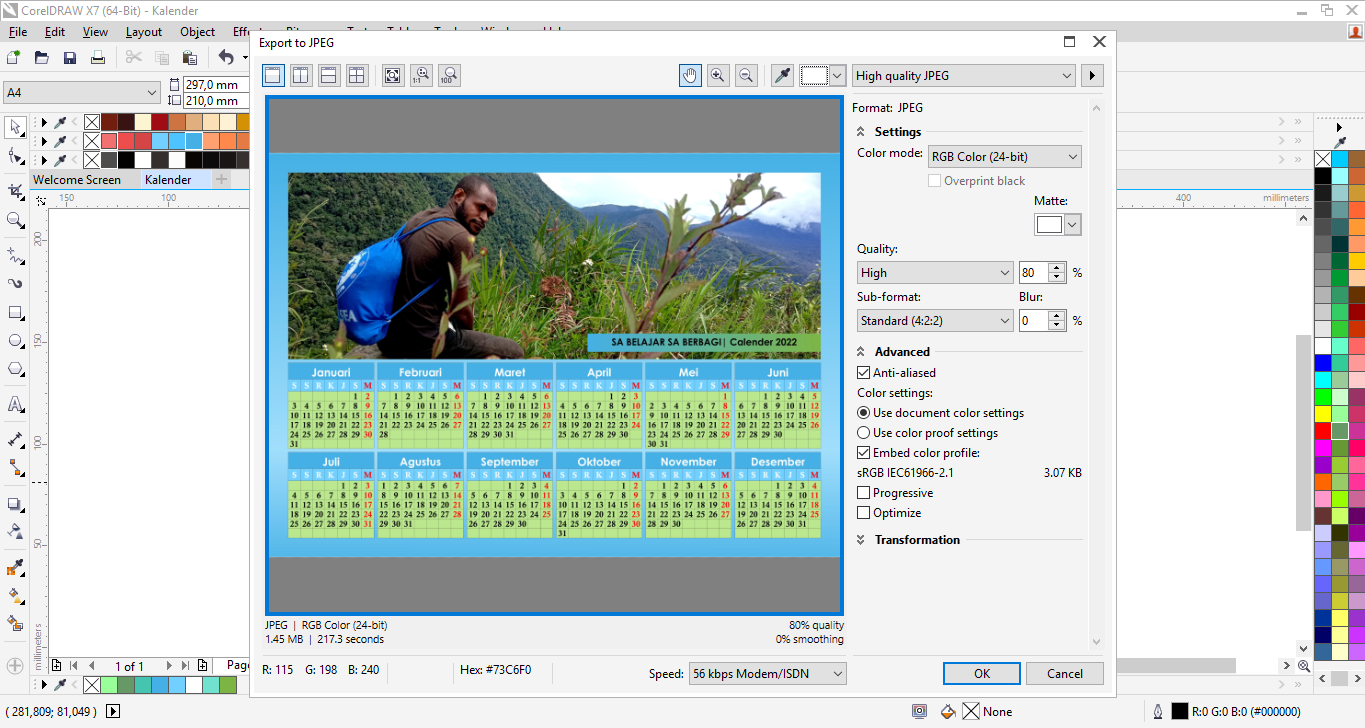The height and width of the screenshot is (728, 1365).
Task: Click the Open folder icon in toolbar
Action: [42, 58]
